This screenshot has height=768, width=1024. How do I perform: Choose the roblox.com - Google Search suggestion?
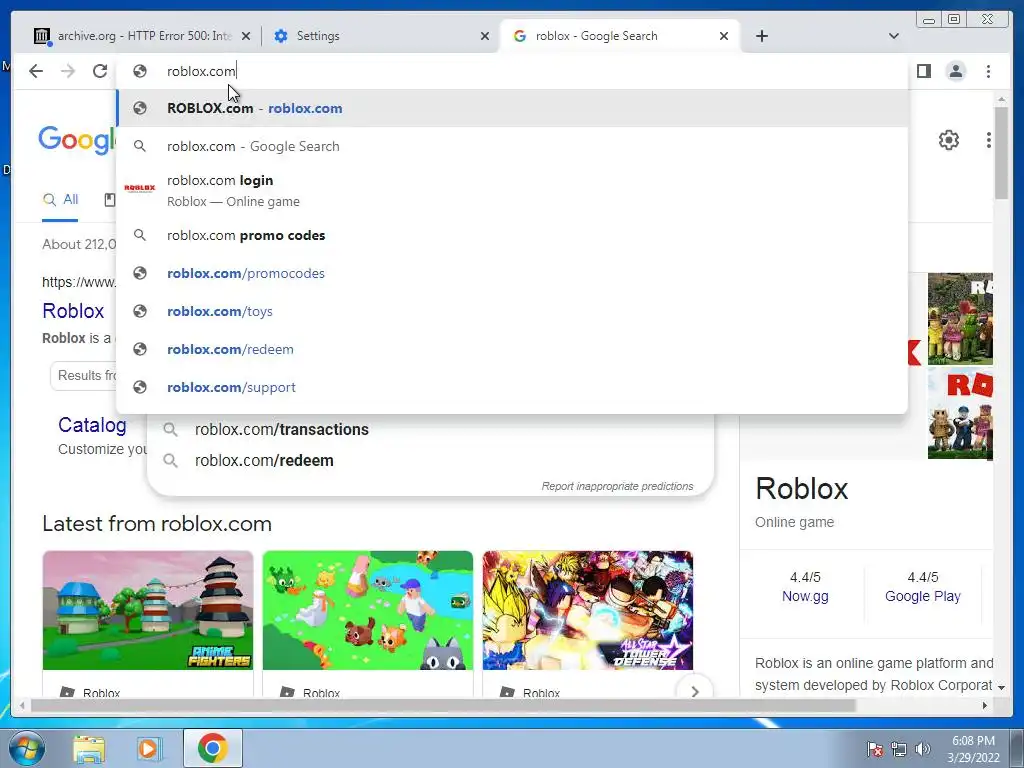[513, 146]
